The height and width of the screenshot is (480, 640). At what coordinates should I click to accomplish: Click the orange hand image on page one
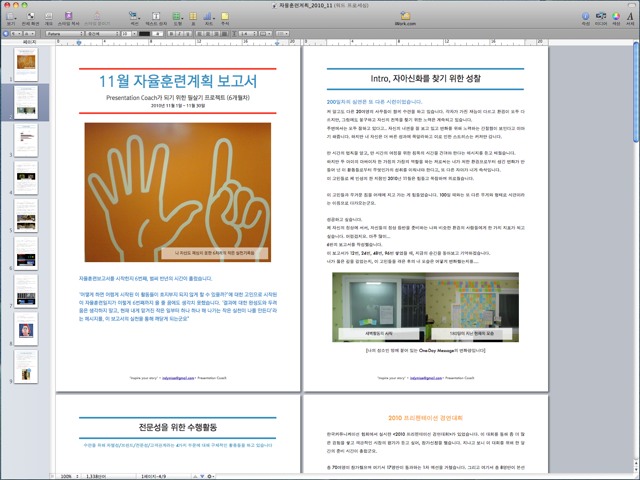(177, 184)
